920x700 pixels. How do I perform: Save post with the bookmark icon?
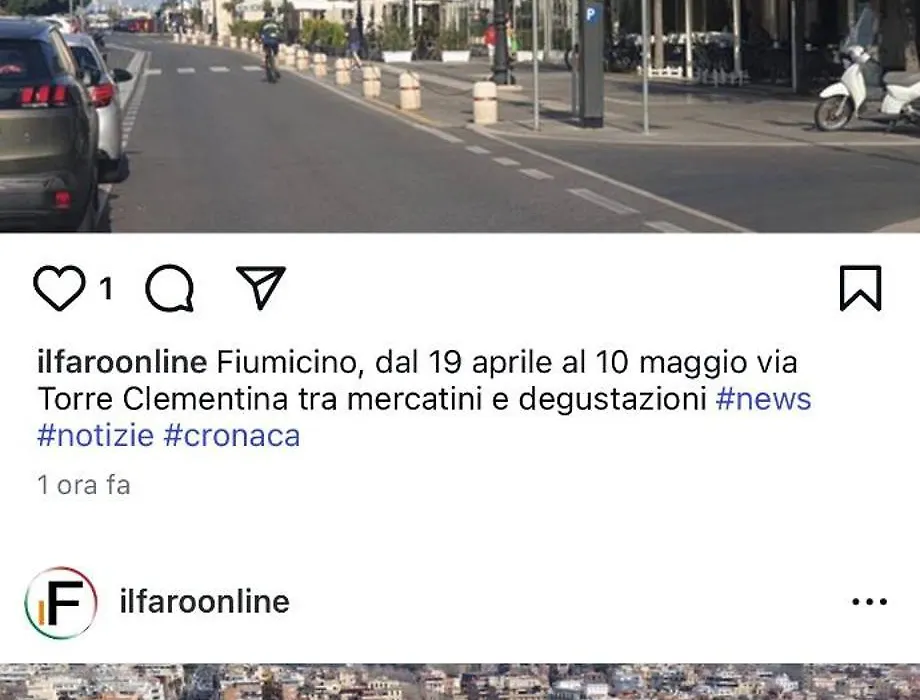[860, 288]
